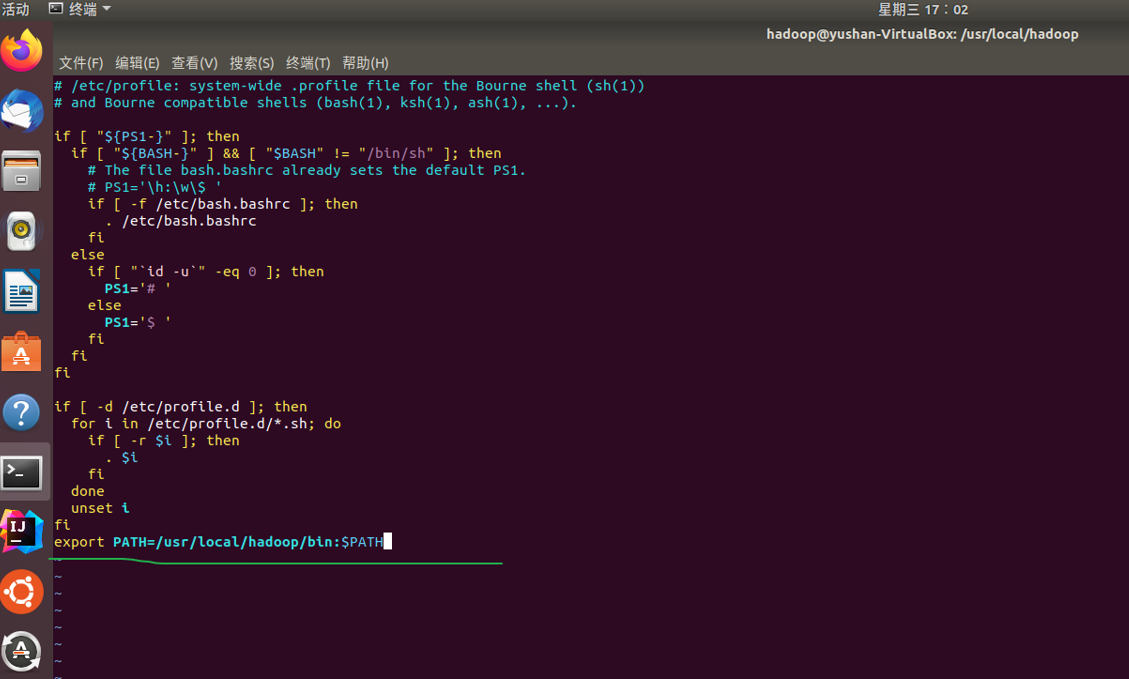Click the '# /etc/profile: system-wide' comment line
Image resolution: width=1129 pixels, height=679 pixels.
(349, 86)
